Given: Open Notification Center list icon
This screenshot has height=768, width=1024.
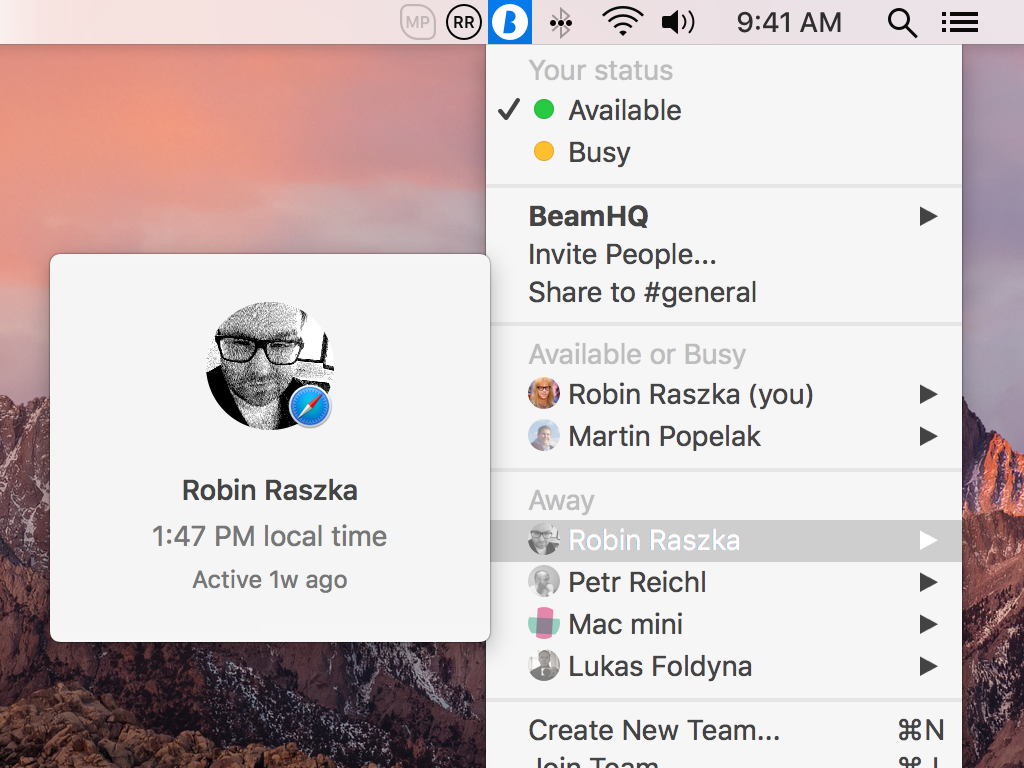Looking at the screenshot, I should pos(959,22).
